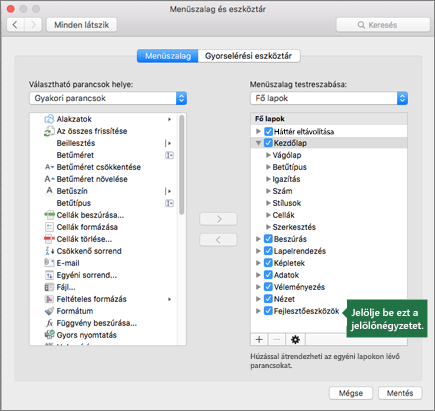Click the Az összes frissítése refresh icon

point(49,131)
